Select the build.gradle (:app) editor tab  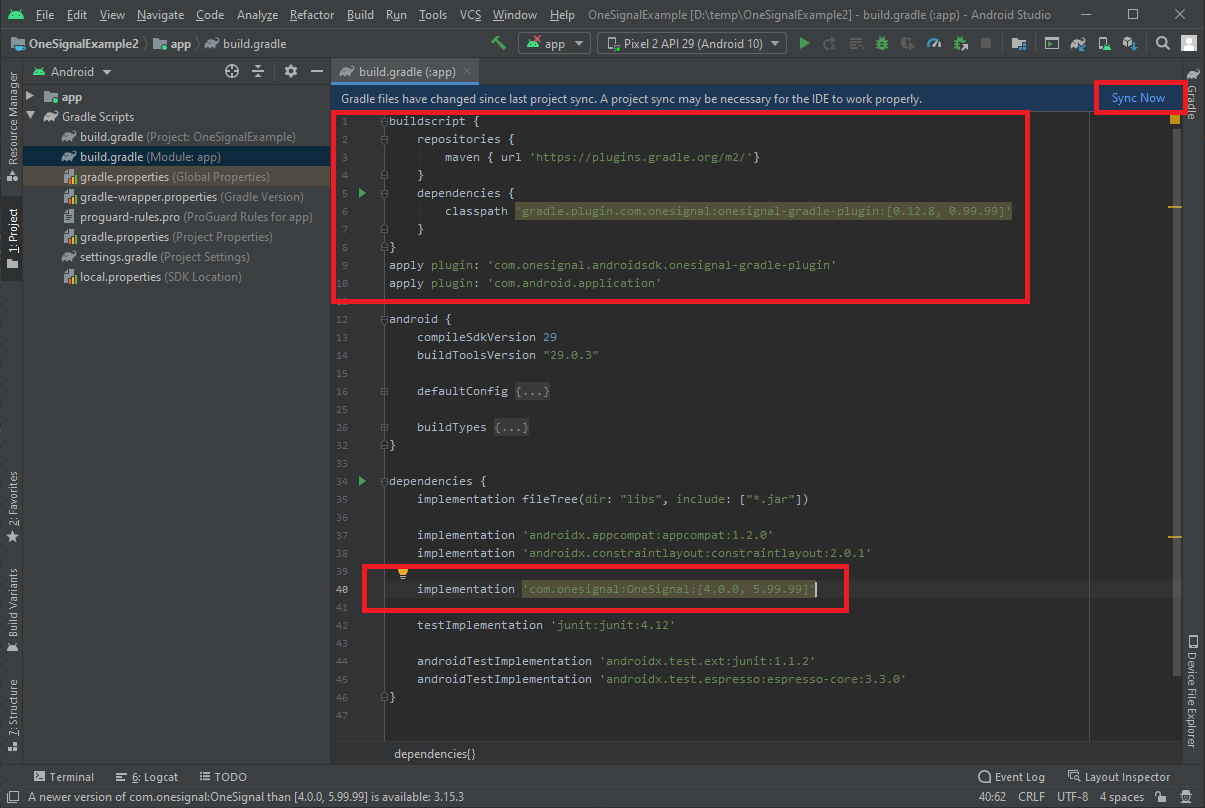point(407,72)
